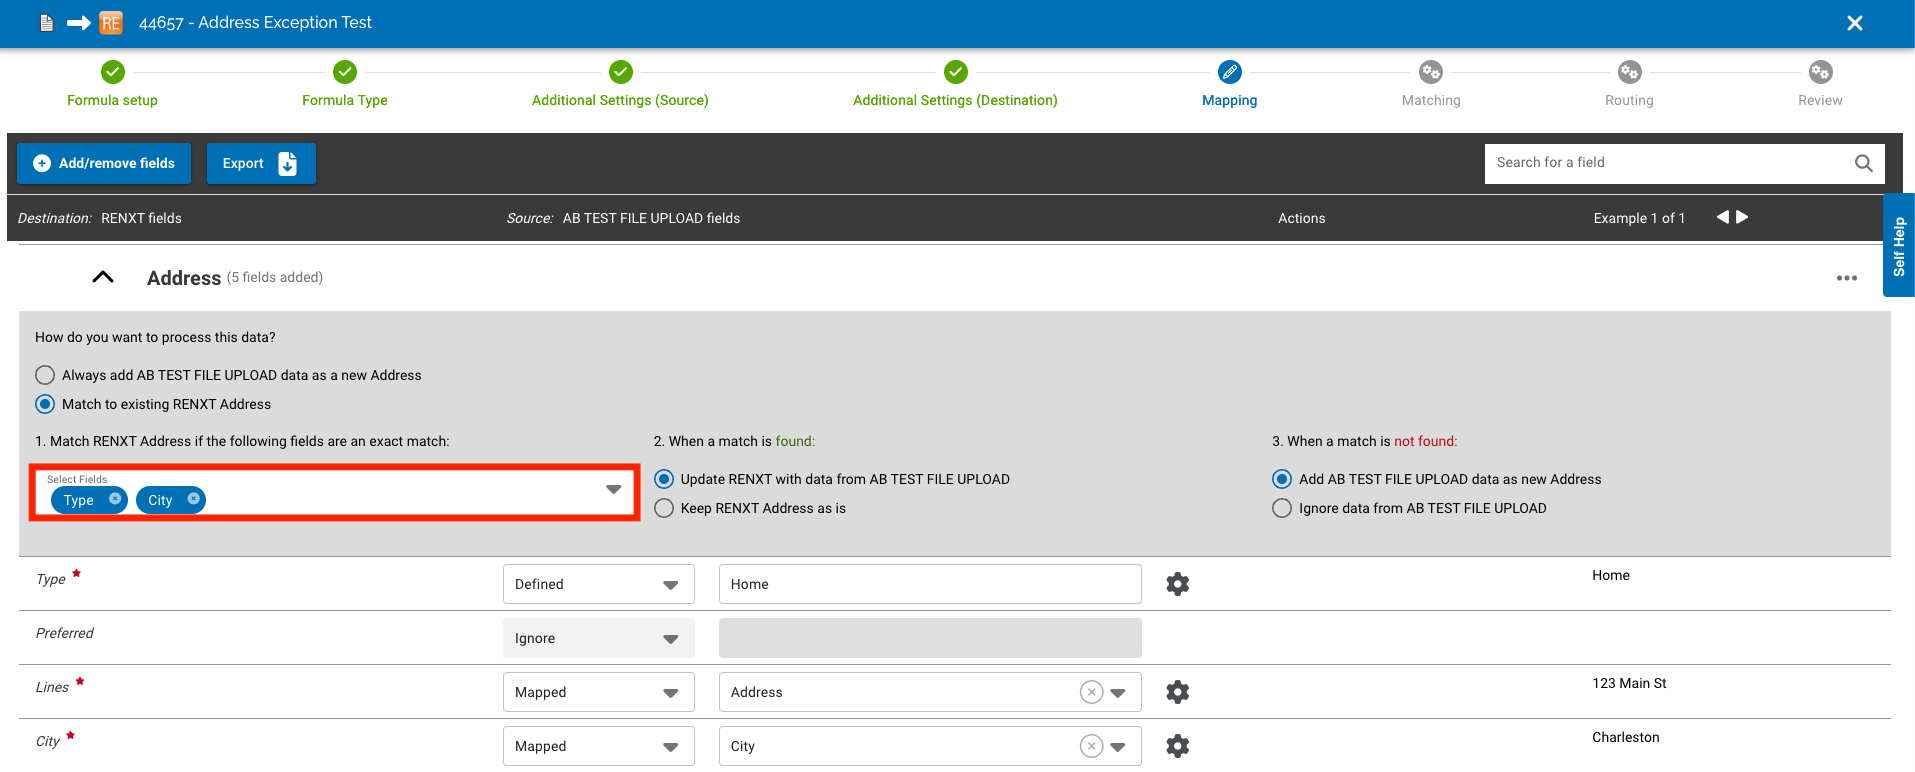Clear the City mapping with the x icon

[x=1091, y=746]
